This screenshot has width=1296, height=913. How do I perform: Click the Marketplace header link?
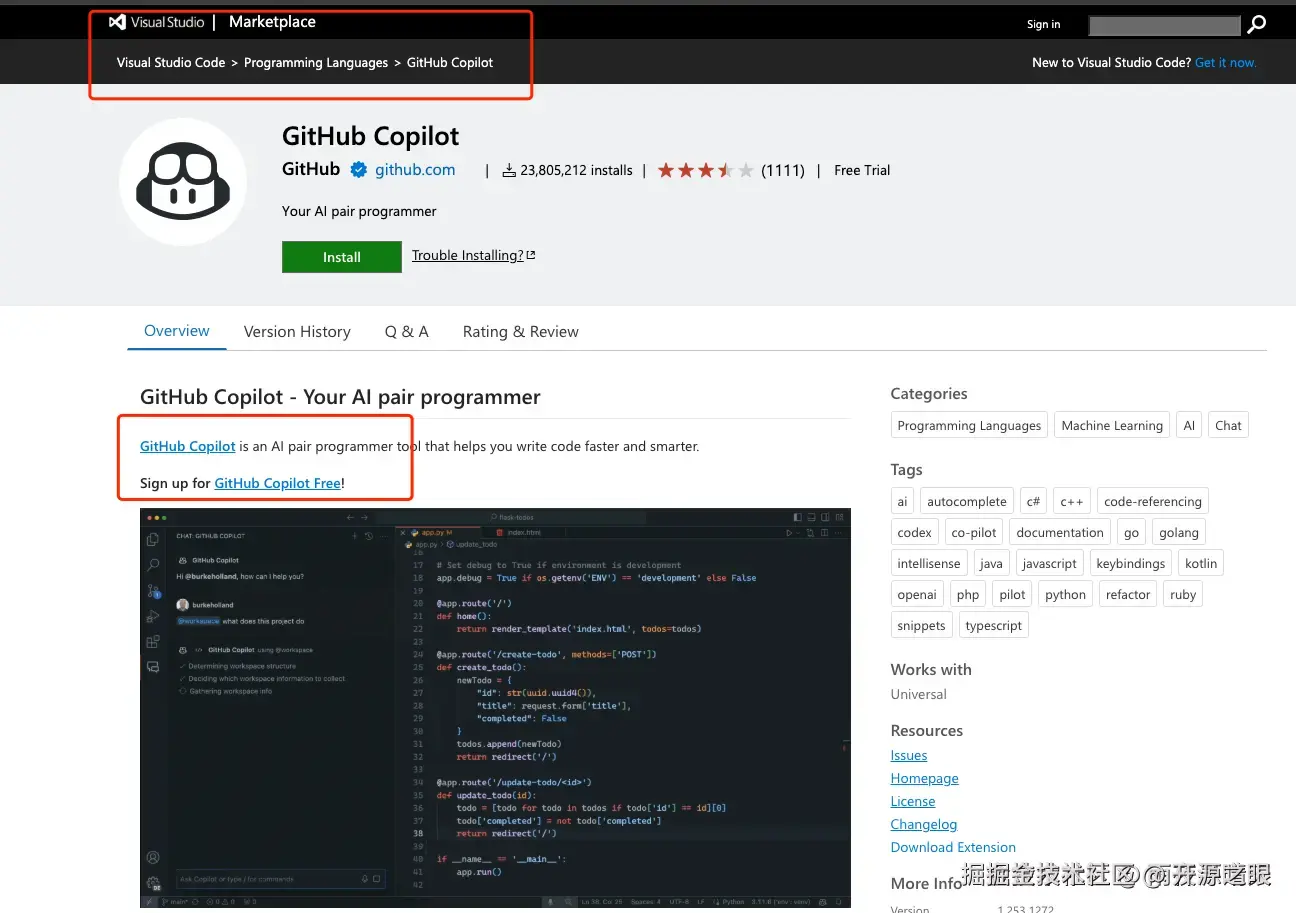272,22
